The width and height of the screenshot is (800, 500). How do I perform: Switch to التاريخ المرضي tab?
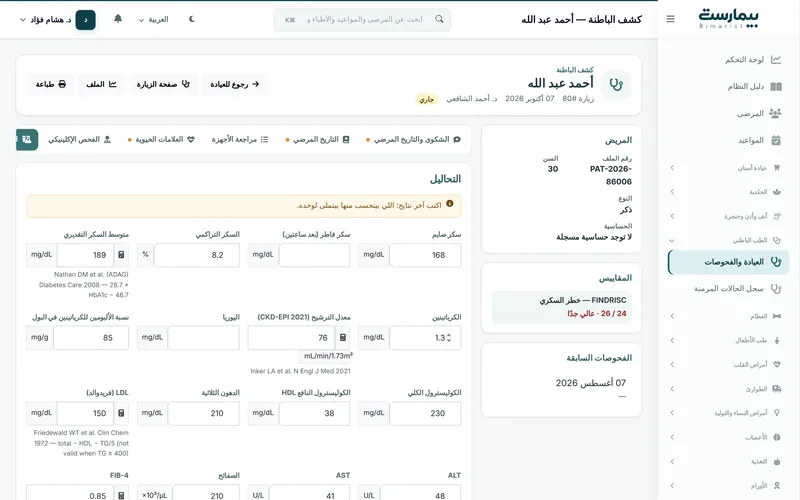point(317,139)
